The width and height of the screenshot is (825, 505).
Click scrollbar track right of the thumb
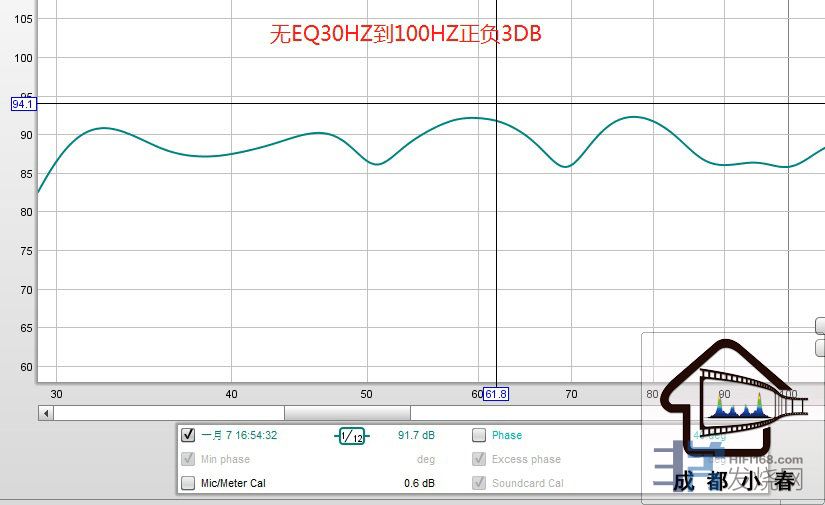tap(520, 413)
